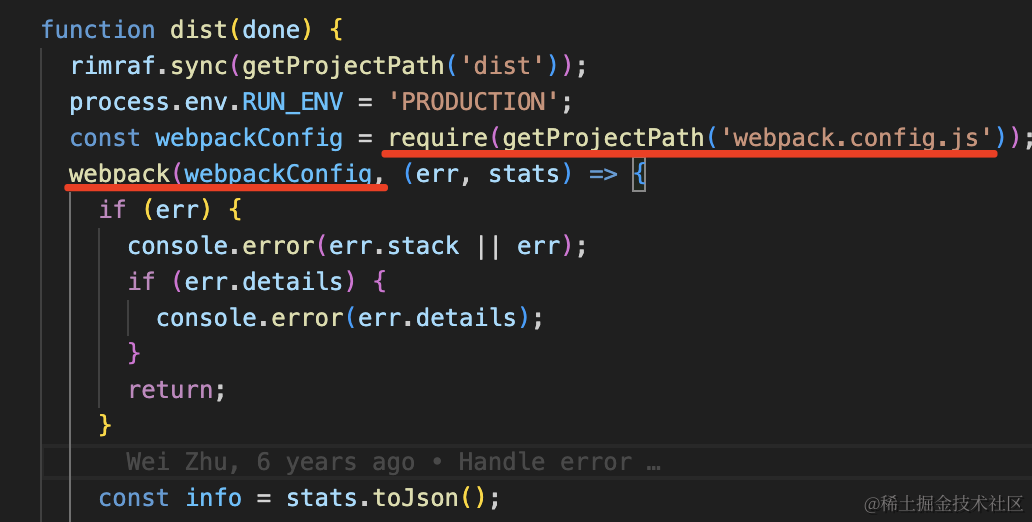Click the dist function name

(x=198, y=30)
